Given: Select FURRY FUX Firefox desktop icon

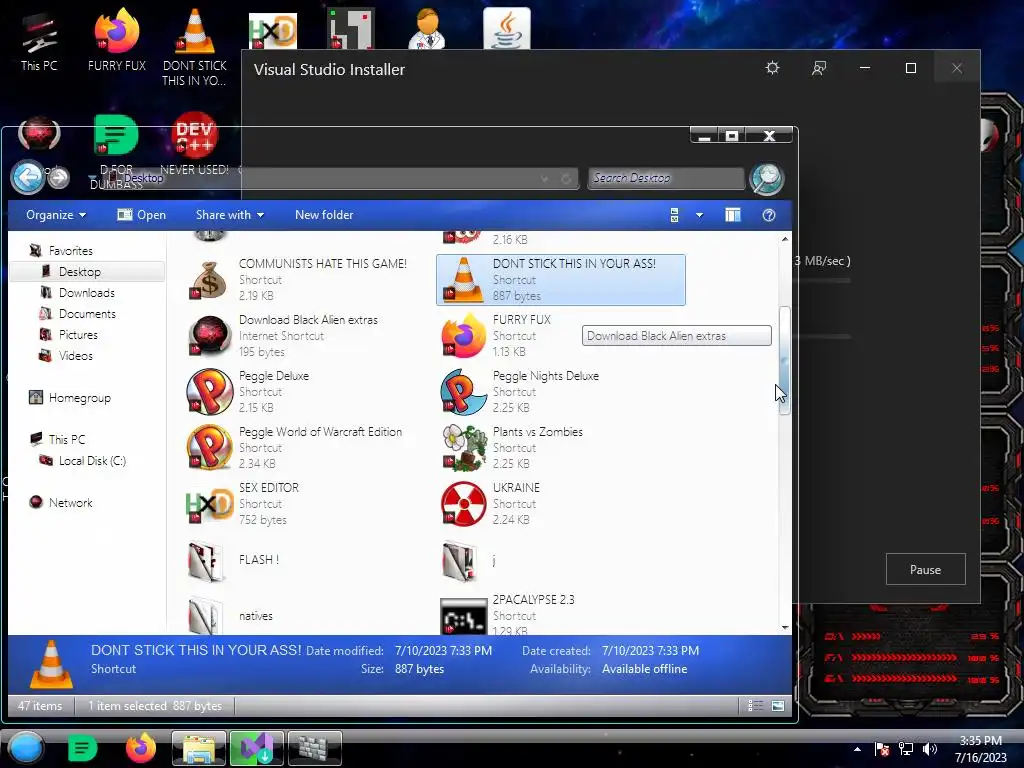Looking at the screenshot, I should point(117,40).
